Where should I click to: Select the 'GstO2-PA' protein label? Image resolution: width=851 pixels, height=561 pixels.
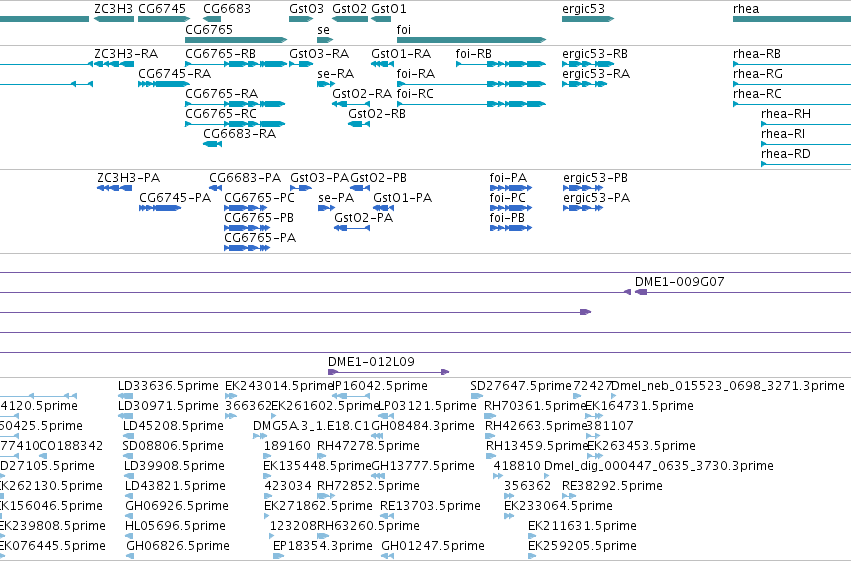(364, 218)
